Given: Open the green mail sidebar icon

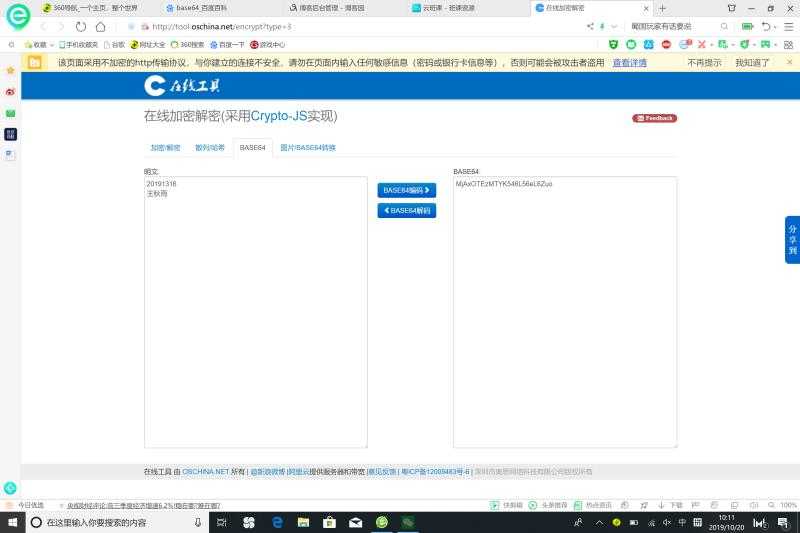Looking at the screenshot, I should [10, 113].
